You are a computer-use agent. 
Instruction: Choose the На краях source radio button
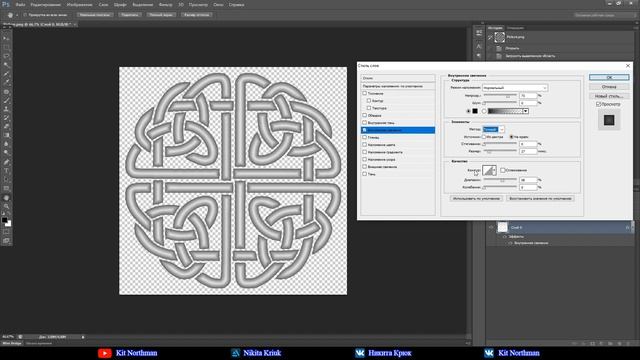511,137
